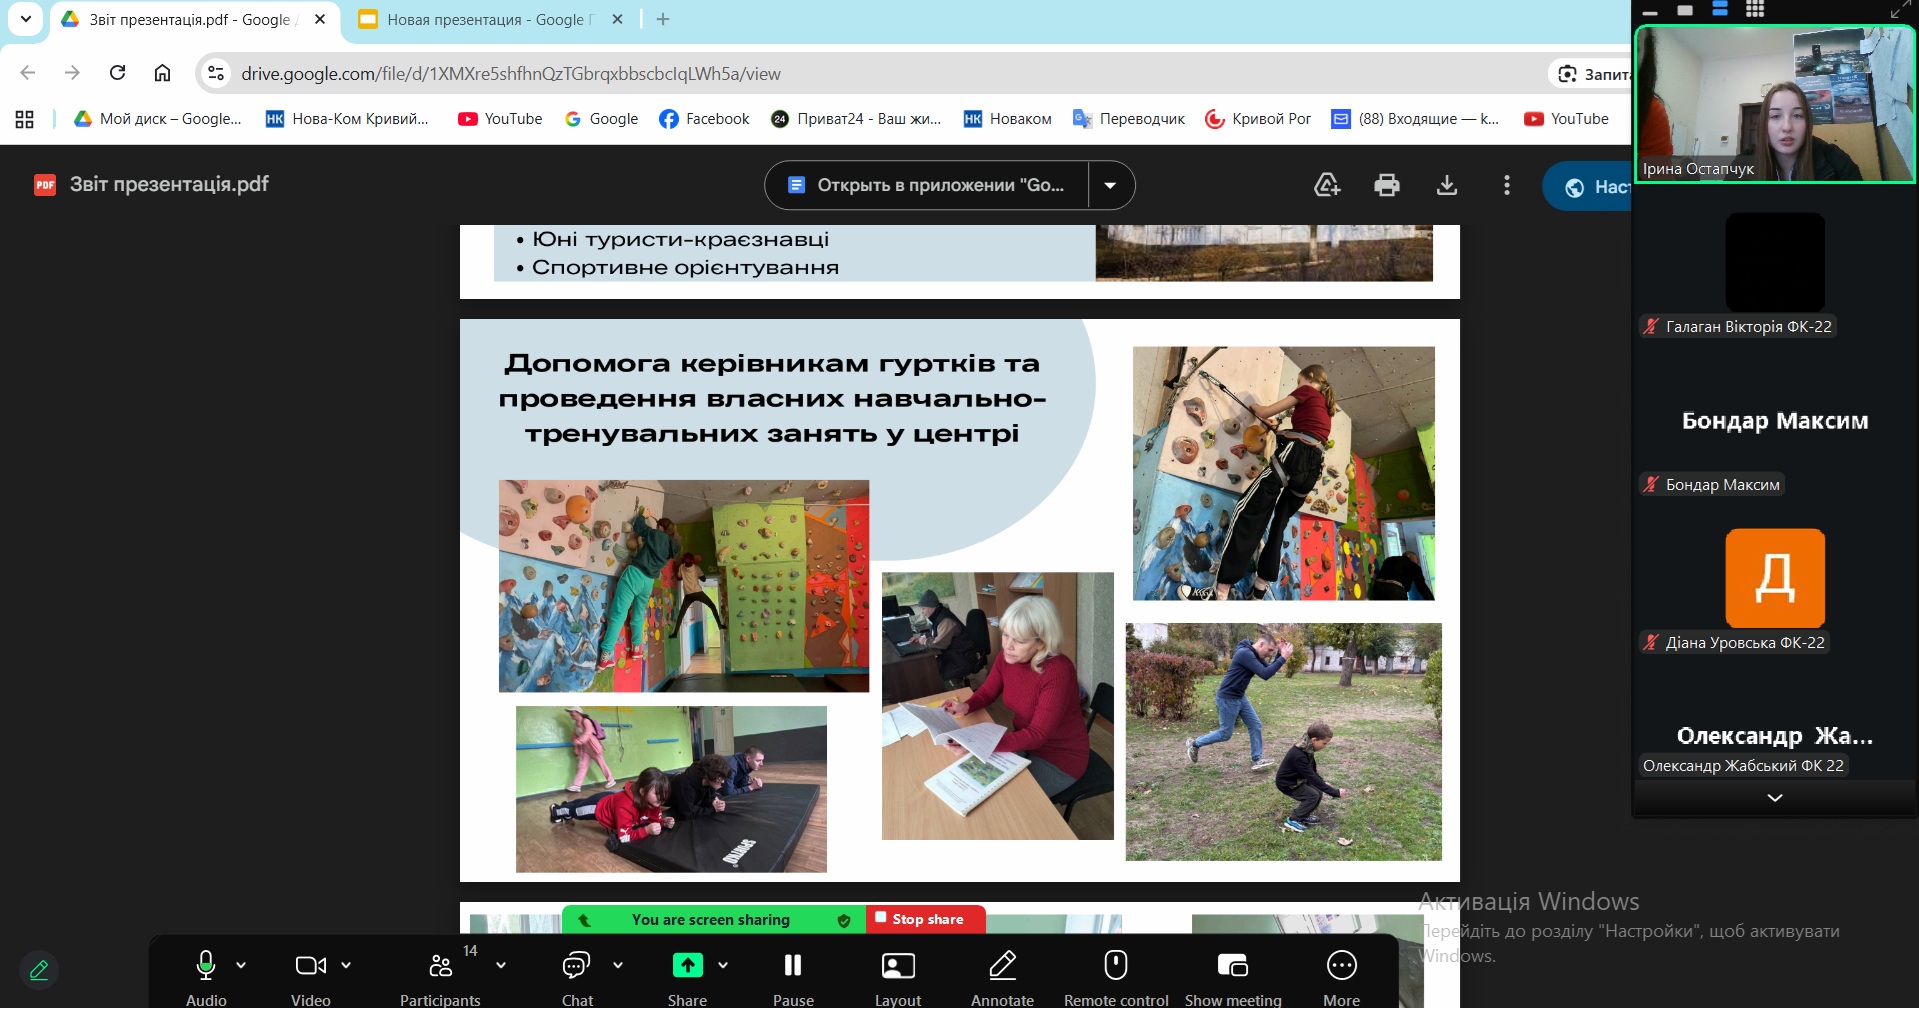Open the audio settings dropdown arrow

pyautogui.click(x=243, y=965)
